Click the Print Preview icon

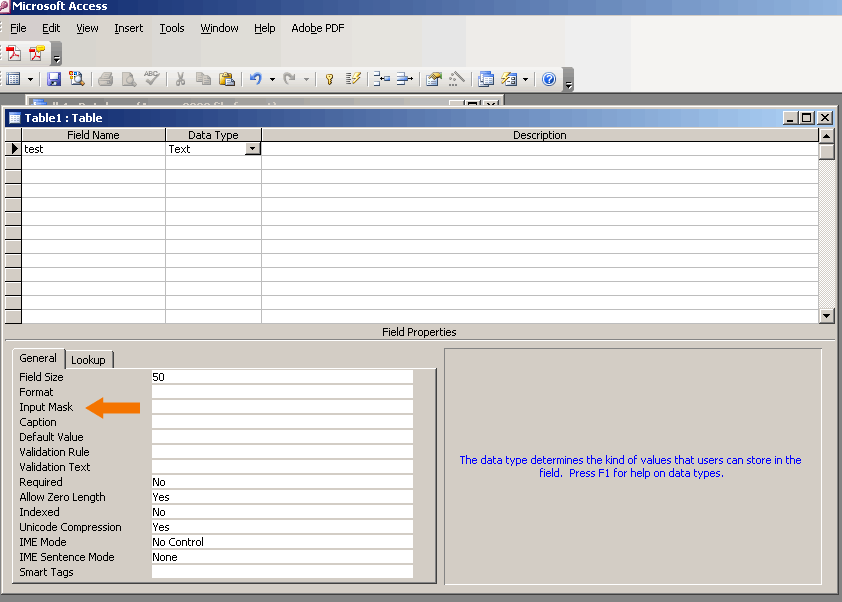(x=129, y=79)
